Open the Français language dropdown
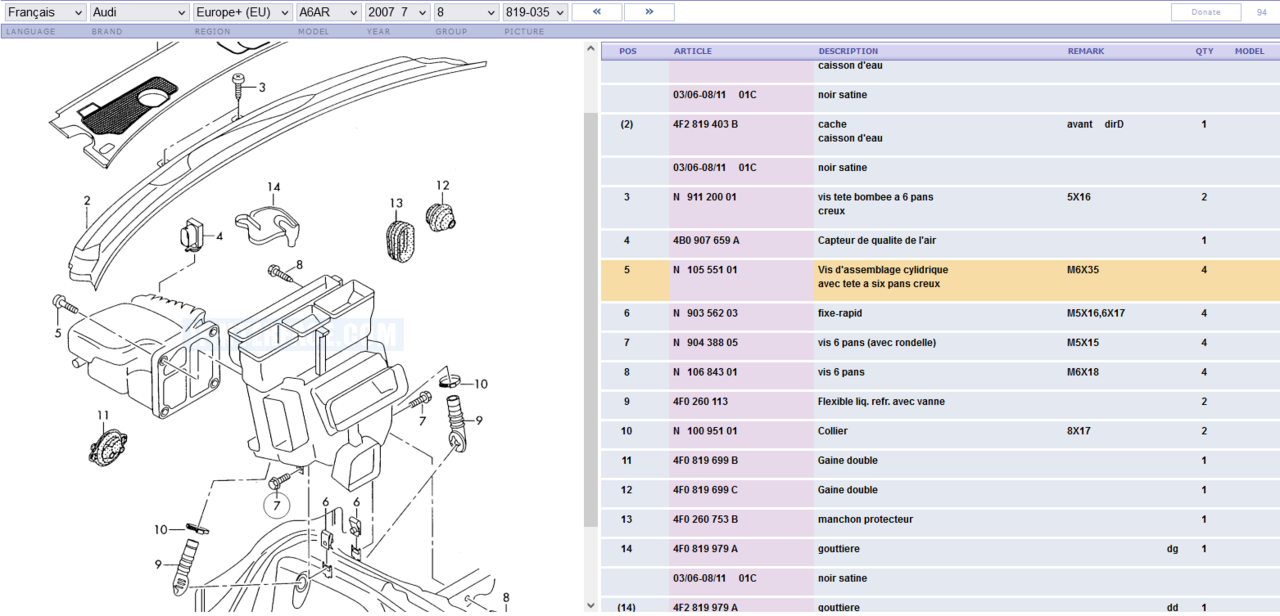Viewport: 1280px width, 616px height. pos(45,12)
